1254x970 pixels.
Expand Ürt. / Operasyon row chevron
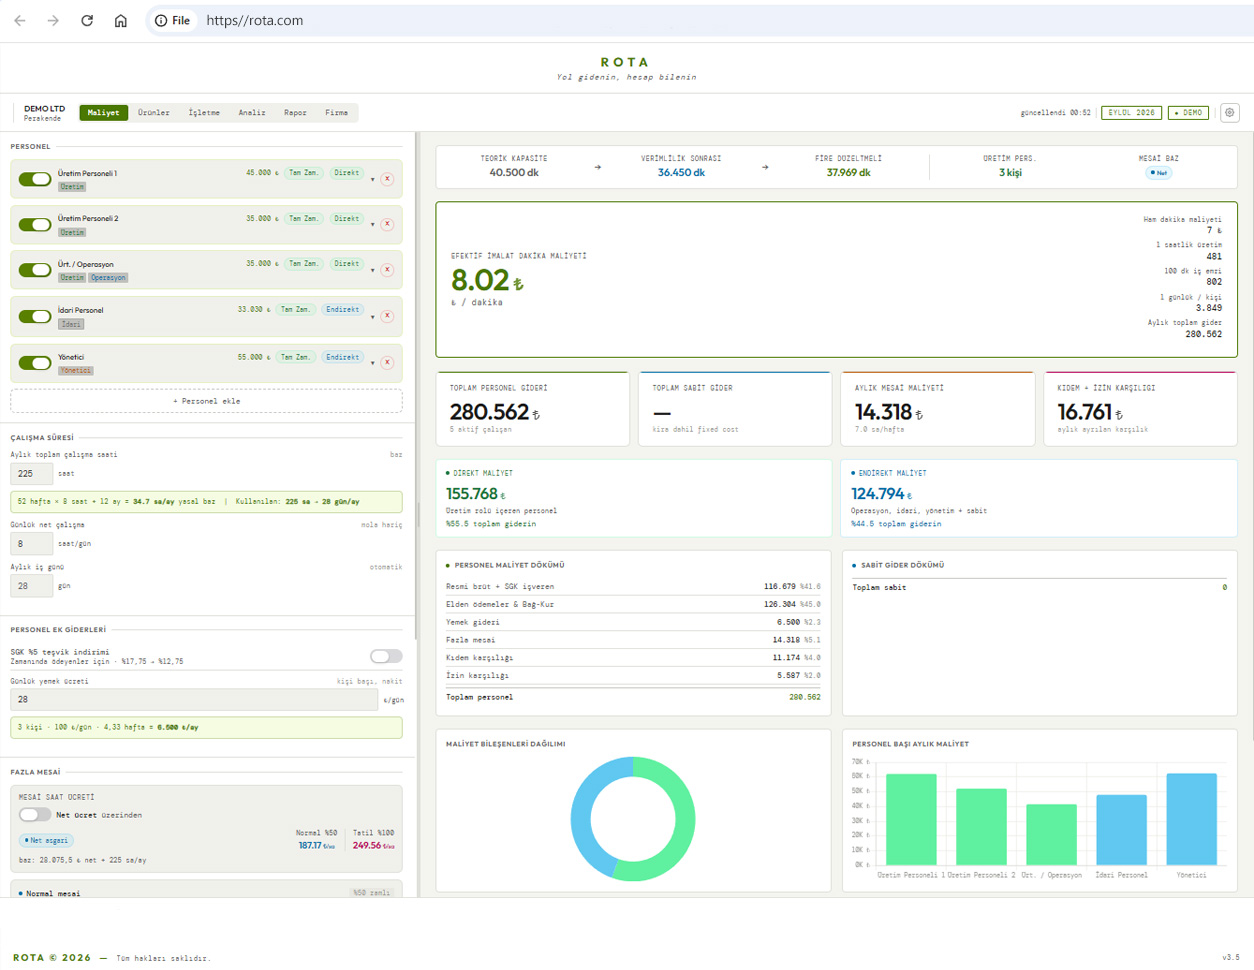click(373, 270)
